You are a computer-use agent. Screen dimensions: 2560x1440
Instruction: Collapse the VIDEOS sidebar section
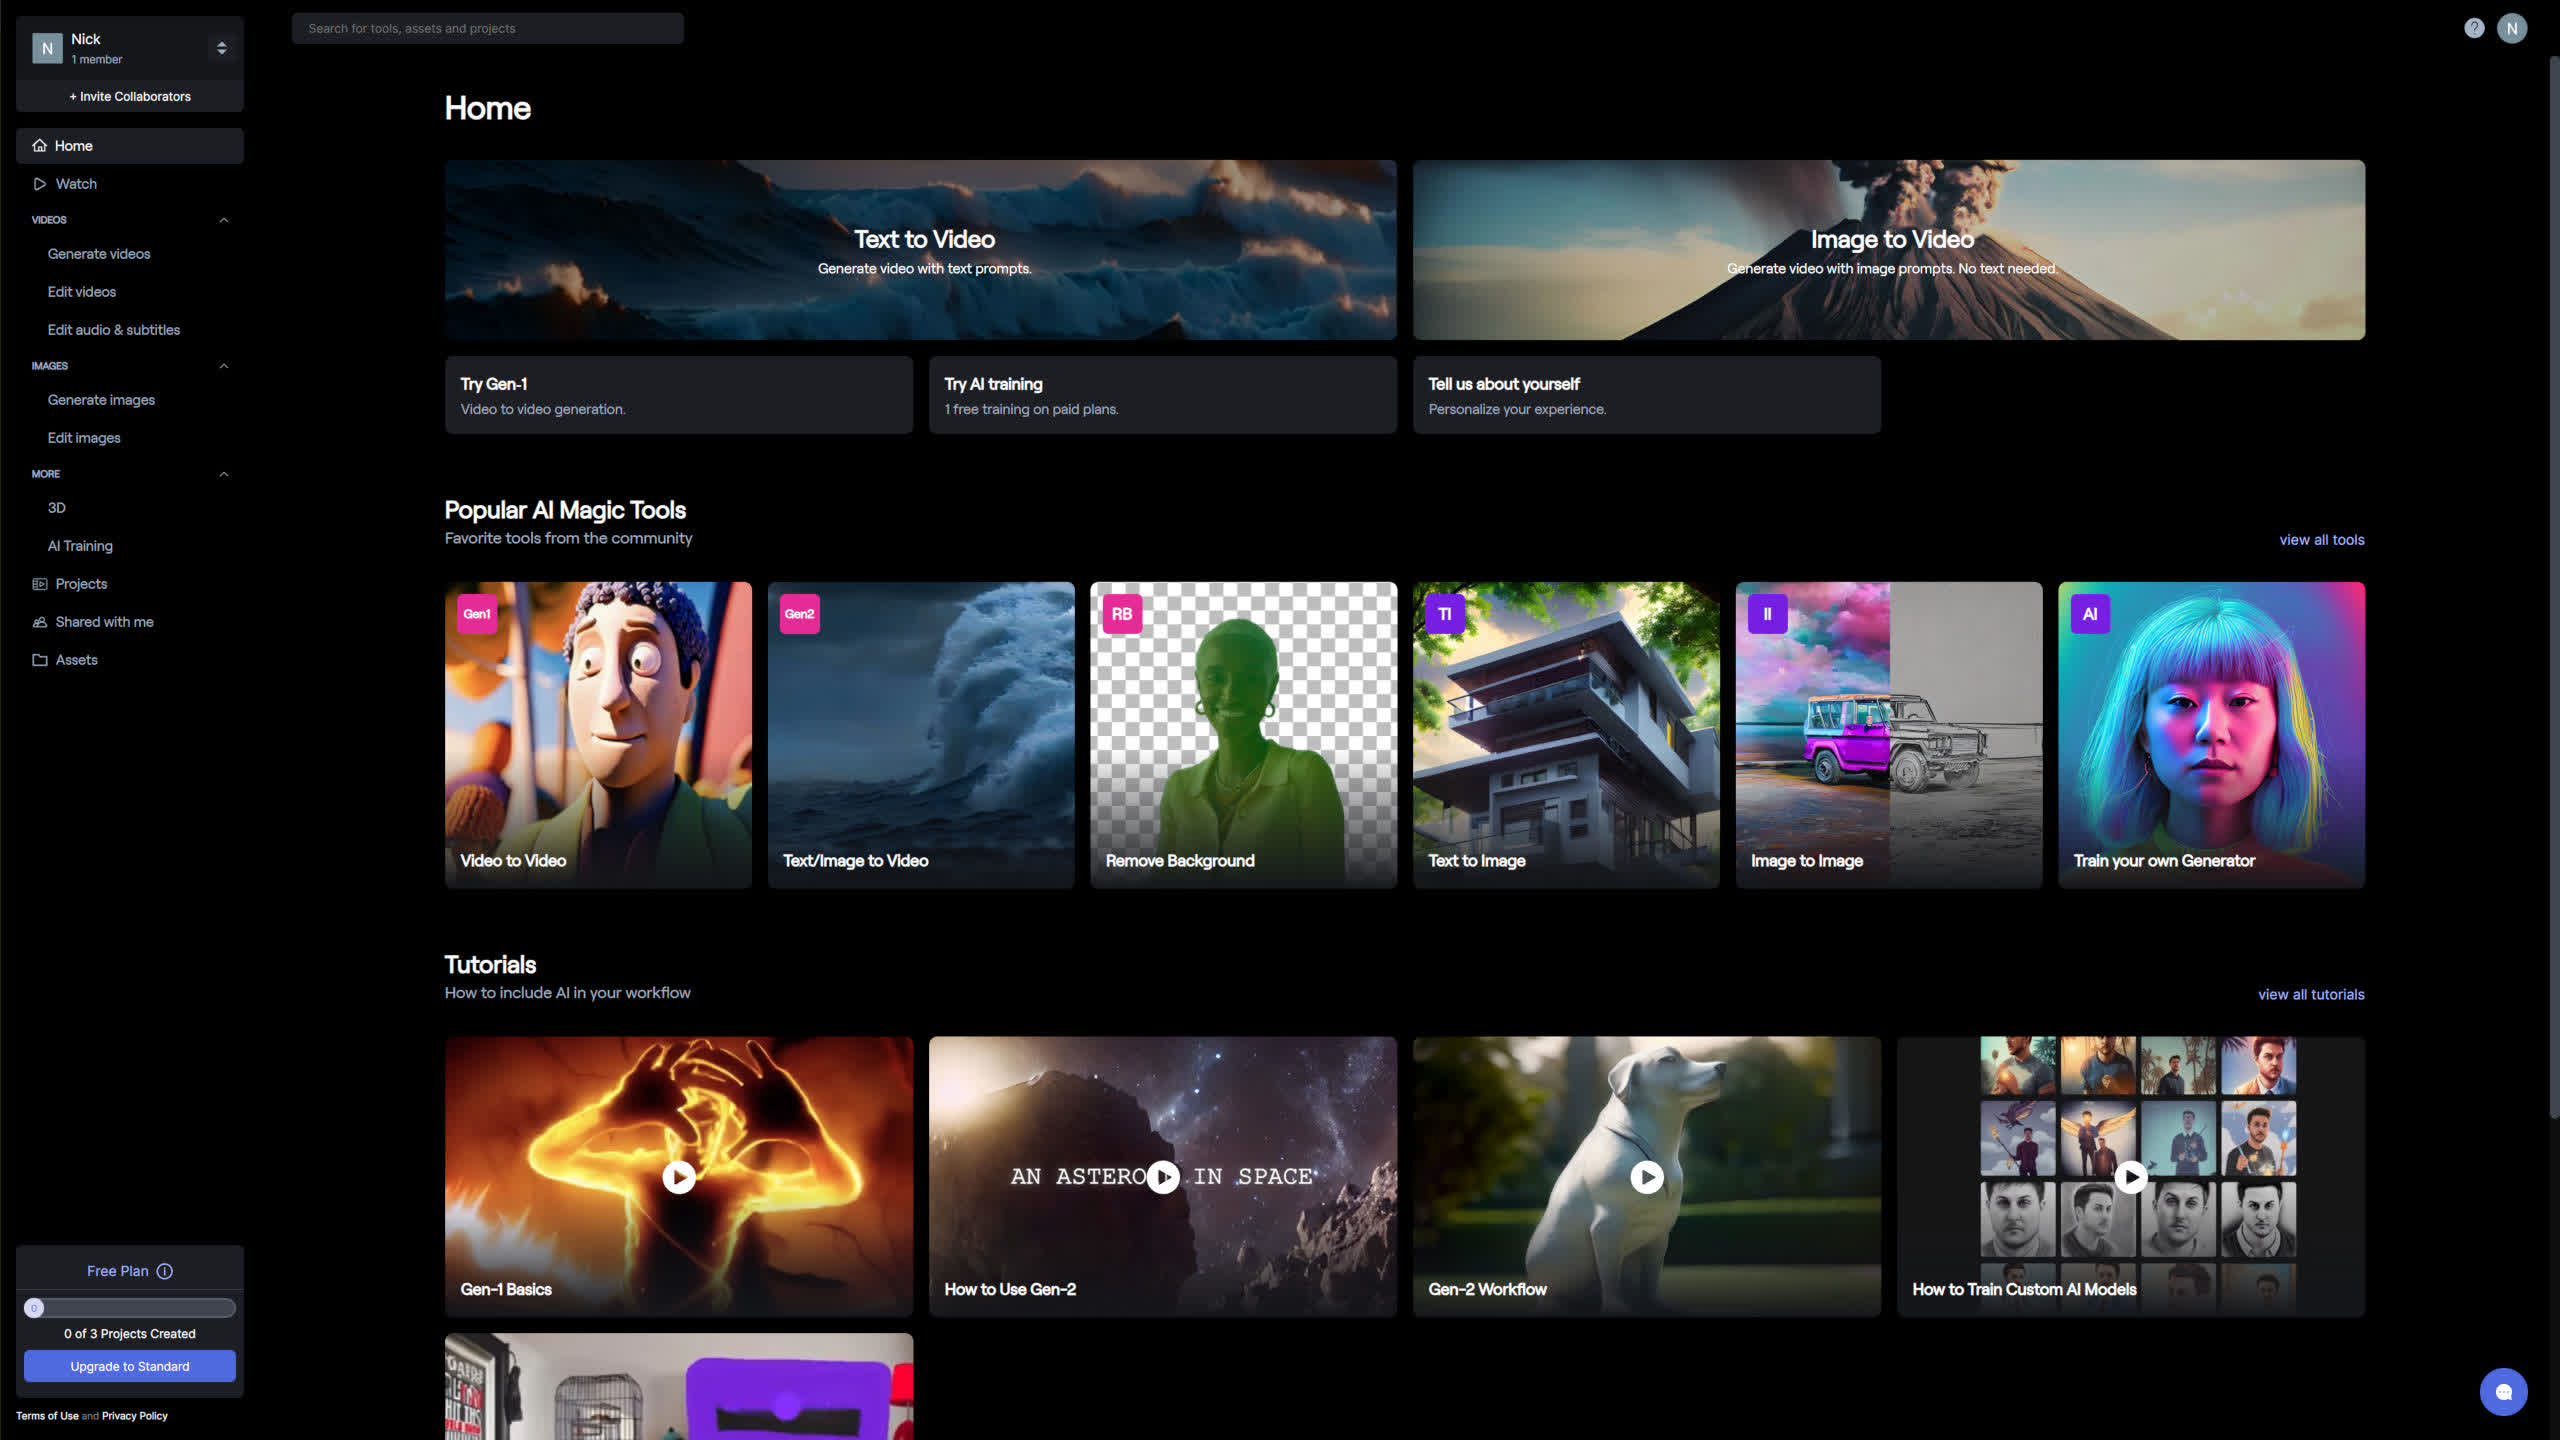coord(224,220)
